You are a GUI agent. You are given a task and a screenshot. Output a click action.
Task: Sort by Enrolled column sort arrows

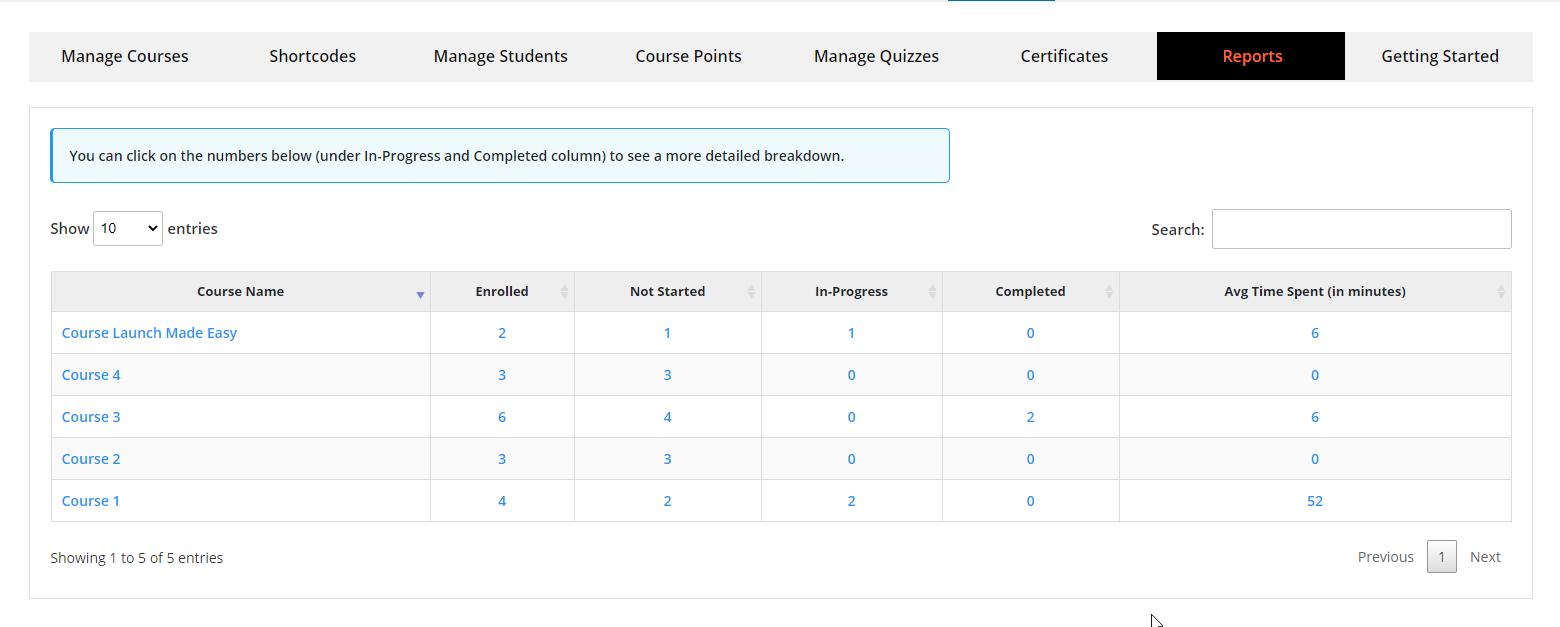(x=564, y=292)
